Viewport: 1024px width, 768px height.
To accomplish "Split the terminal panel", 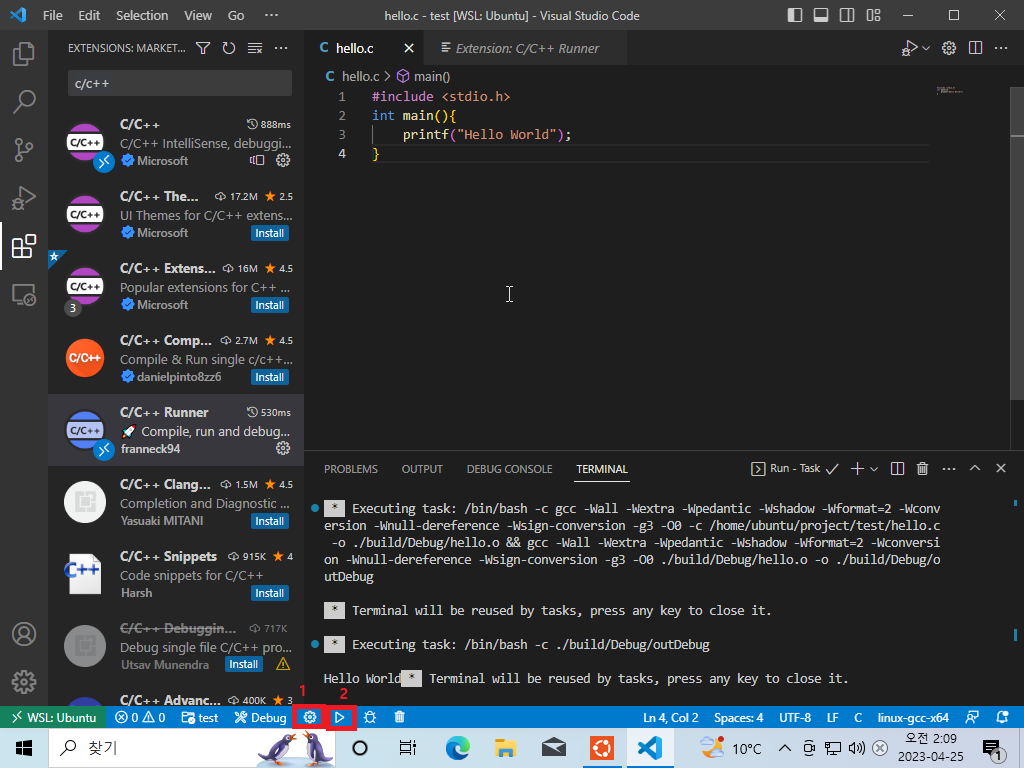I will pos(897,468).
